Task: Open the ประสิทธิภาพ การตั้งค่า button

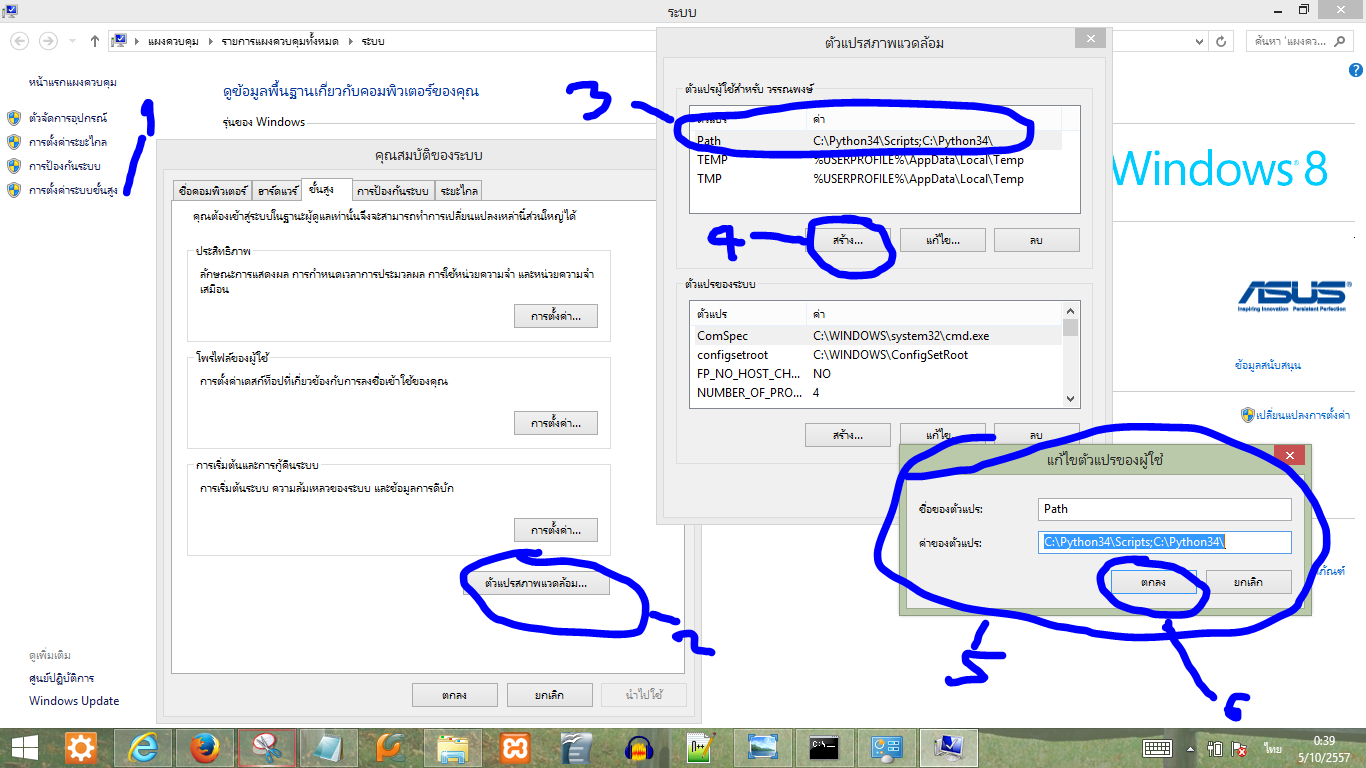Action: click(556, 316)
